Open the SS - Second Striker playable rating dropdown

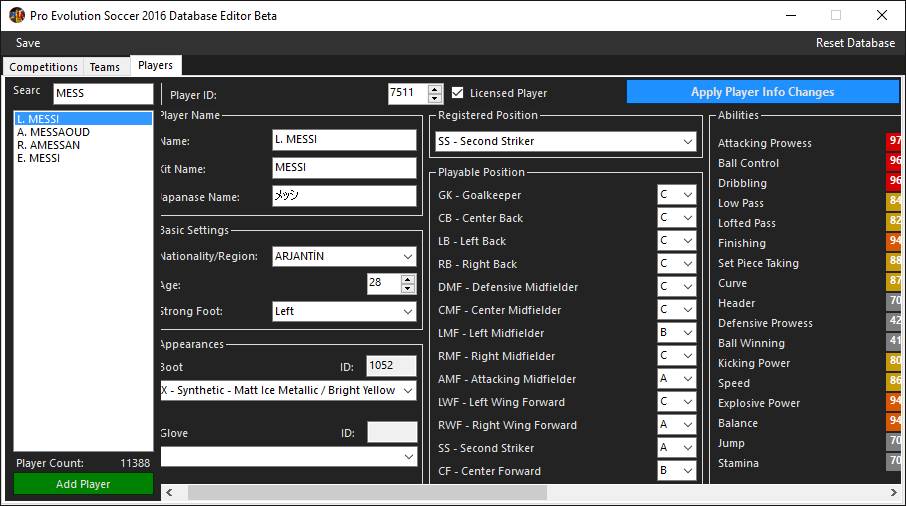point(677,448)
